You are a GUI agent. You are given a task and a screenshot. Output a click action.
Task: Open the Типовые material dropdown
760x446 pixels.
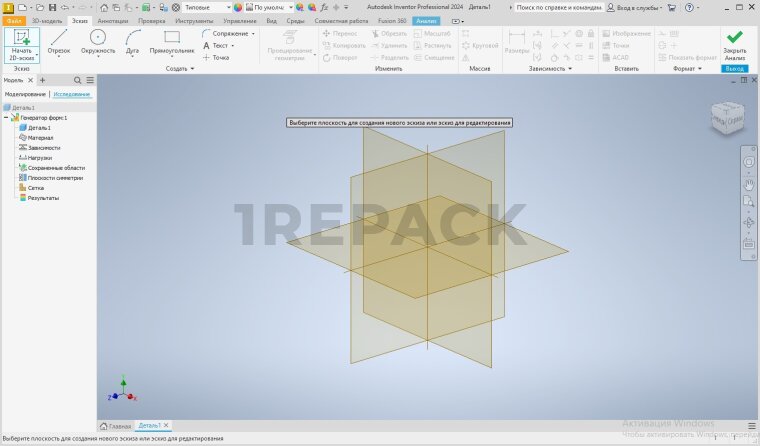[203, 7]
